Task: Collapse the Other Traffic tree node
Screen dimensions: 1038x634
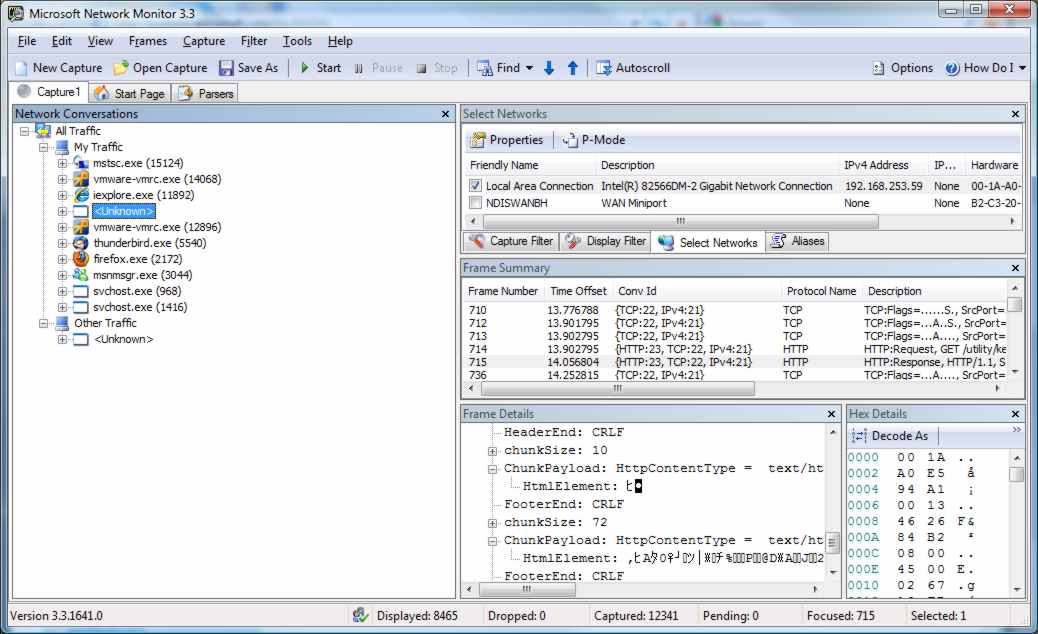Action: click(44, 323)
